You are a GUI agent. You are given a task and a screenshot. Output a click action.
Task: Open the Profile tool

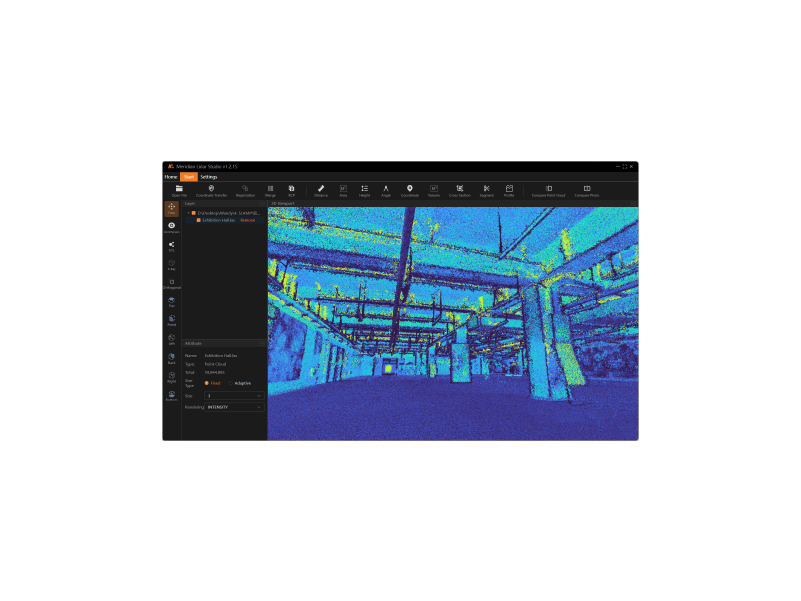509,191
